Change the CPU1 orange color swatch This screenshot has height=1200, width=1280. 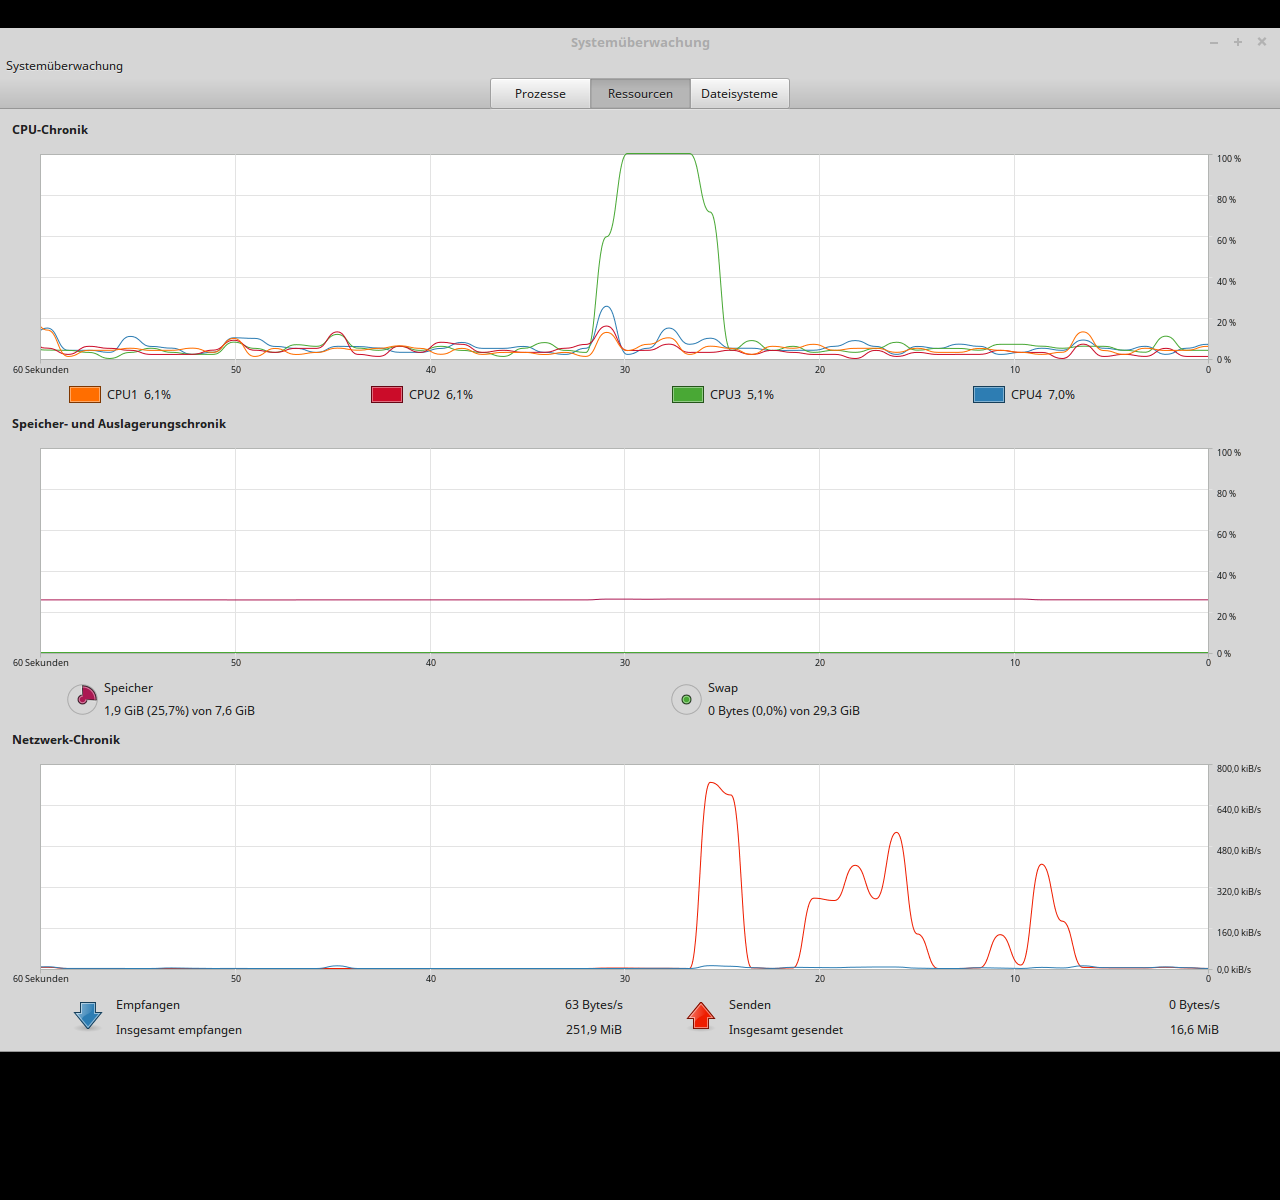[x=85, y=395]
